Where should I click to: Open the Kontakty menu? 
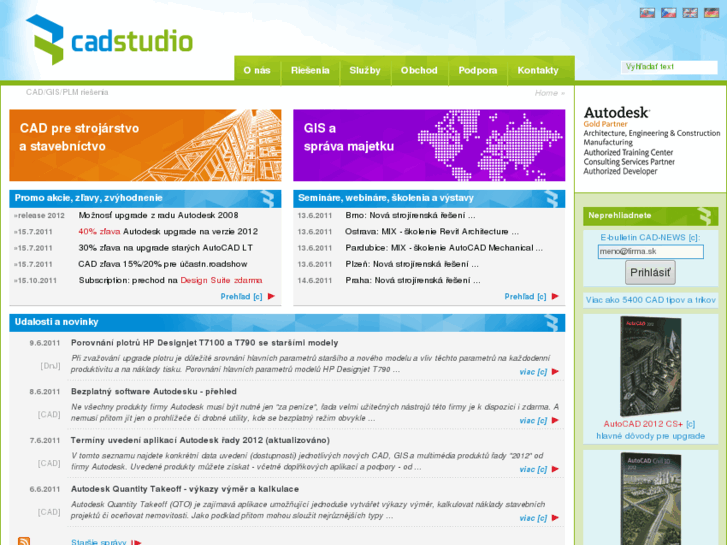(538, 71)
